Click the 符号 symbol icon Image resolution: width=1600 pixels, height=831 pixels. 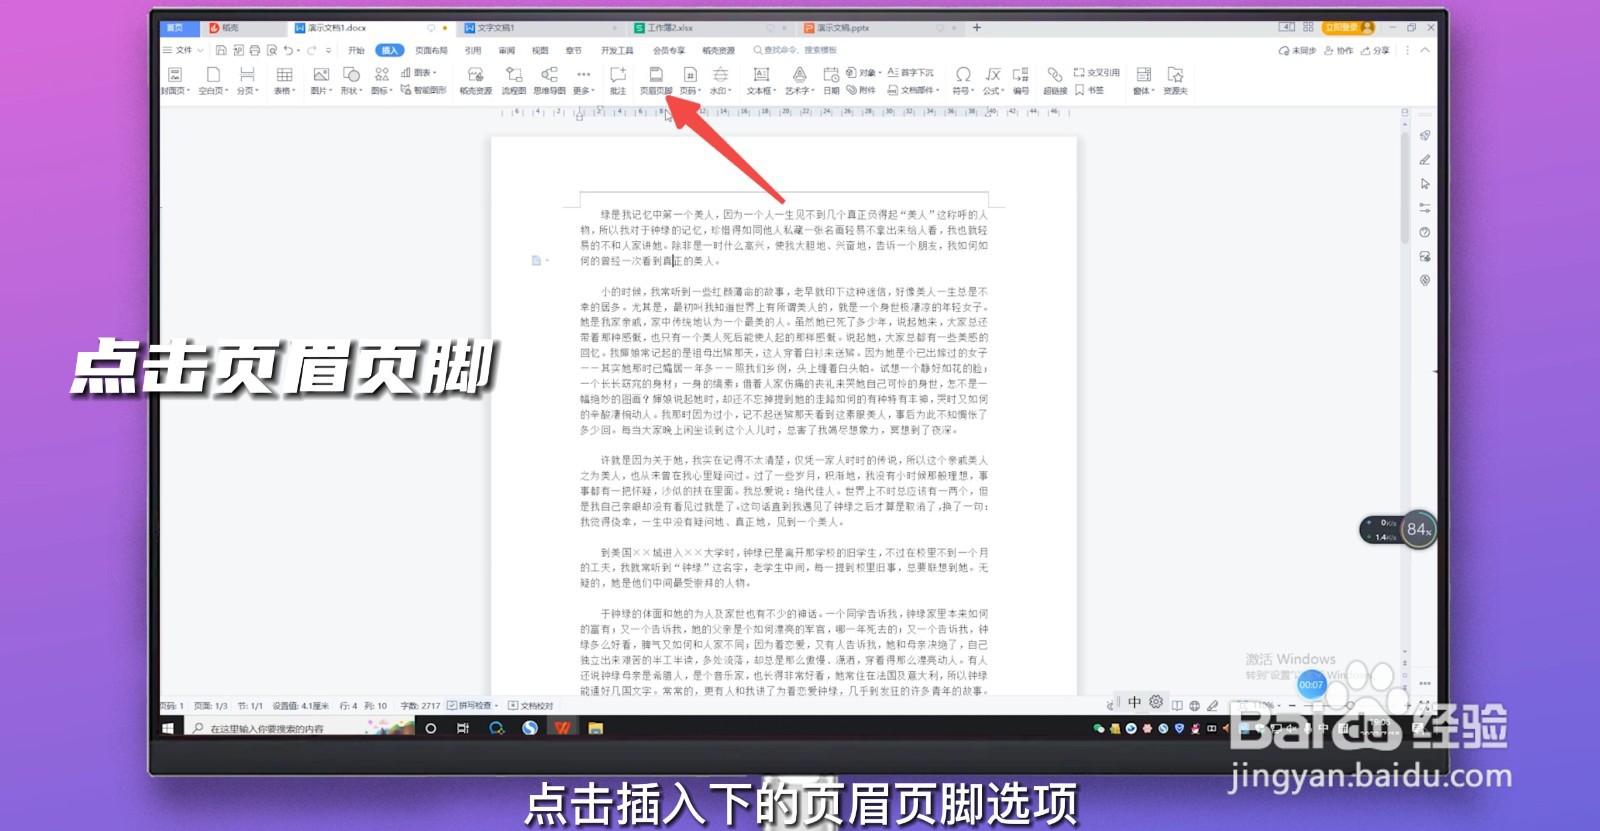pyautogui.click(x=963, y=81)
